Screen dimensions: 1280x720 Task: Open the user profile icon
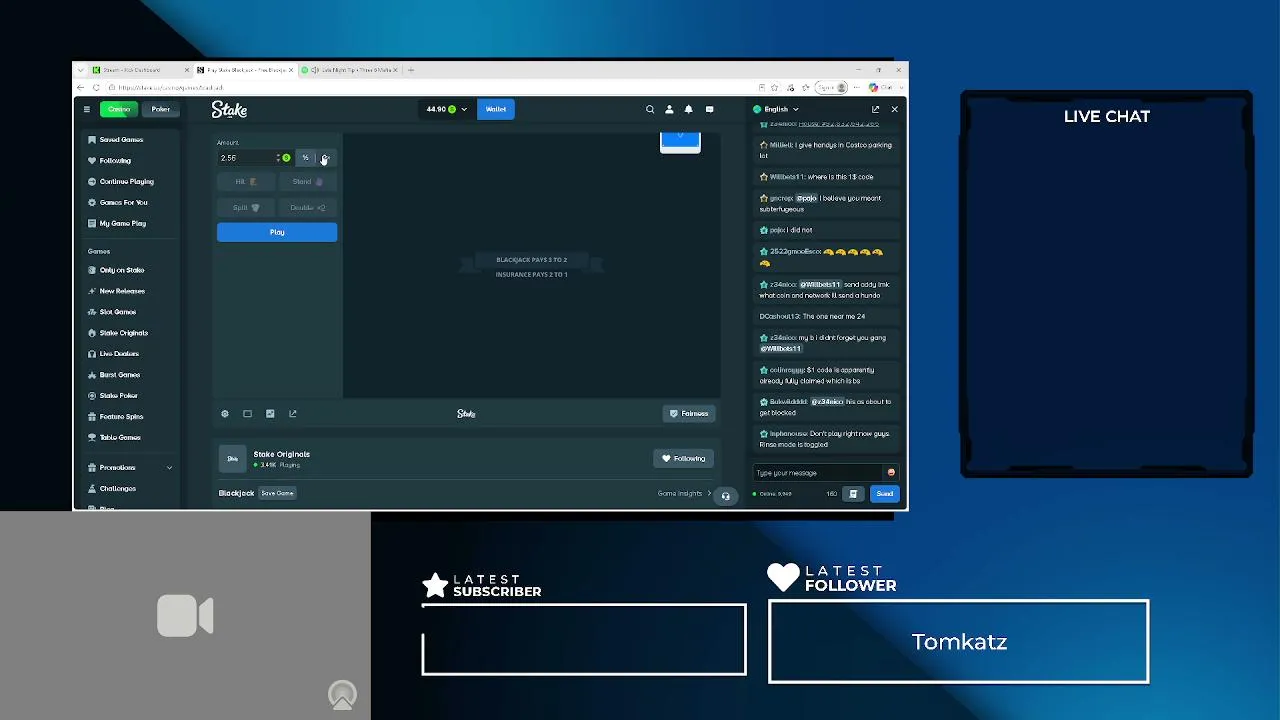pos(669,109)
